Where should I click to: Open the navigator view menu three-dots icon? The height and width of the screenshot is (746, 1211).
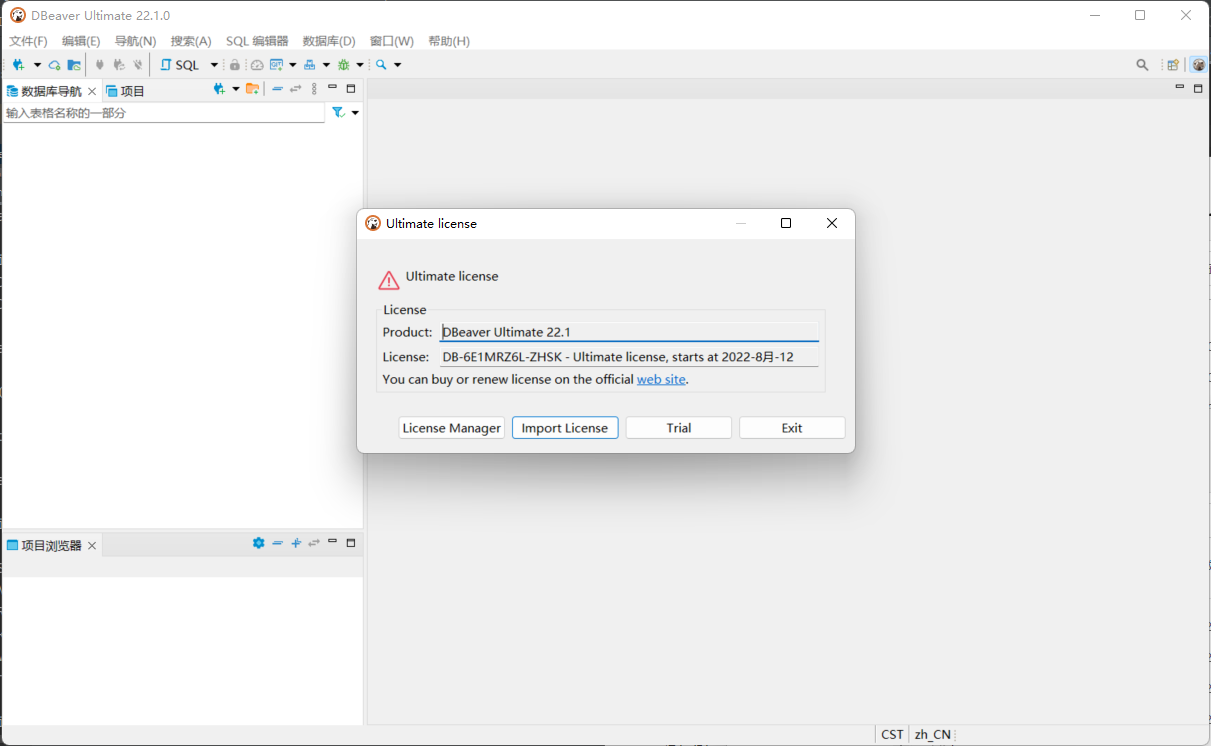pyautogui.click(x=314, y=89)
